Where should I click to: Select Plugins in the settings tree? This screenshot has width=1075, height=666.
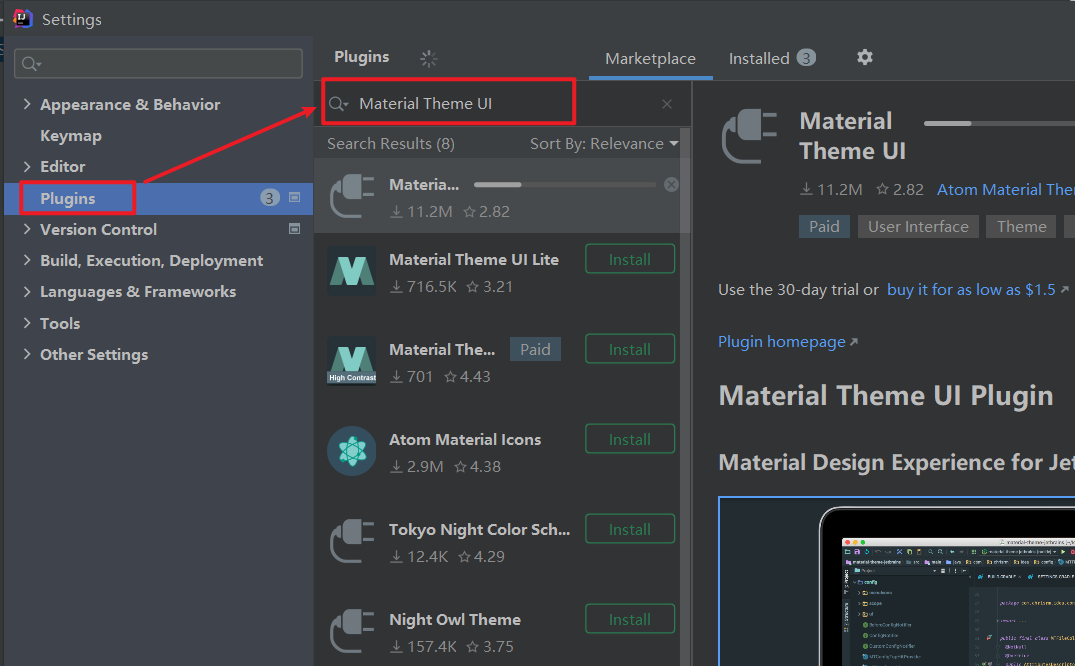68,198
